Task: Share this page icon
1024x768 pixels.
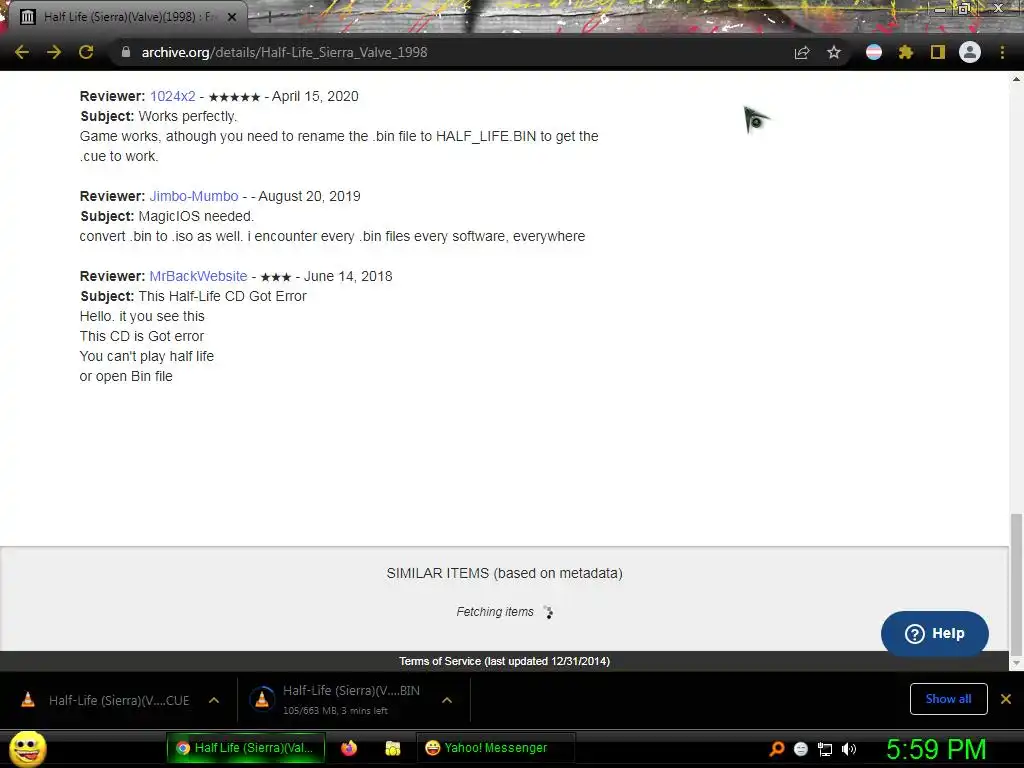Action: (x=802, y=52)
